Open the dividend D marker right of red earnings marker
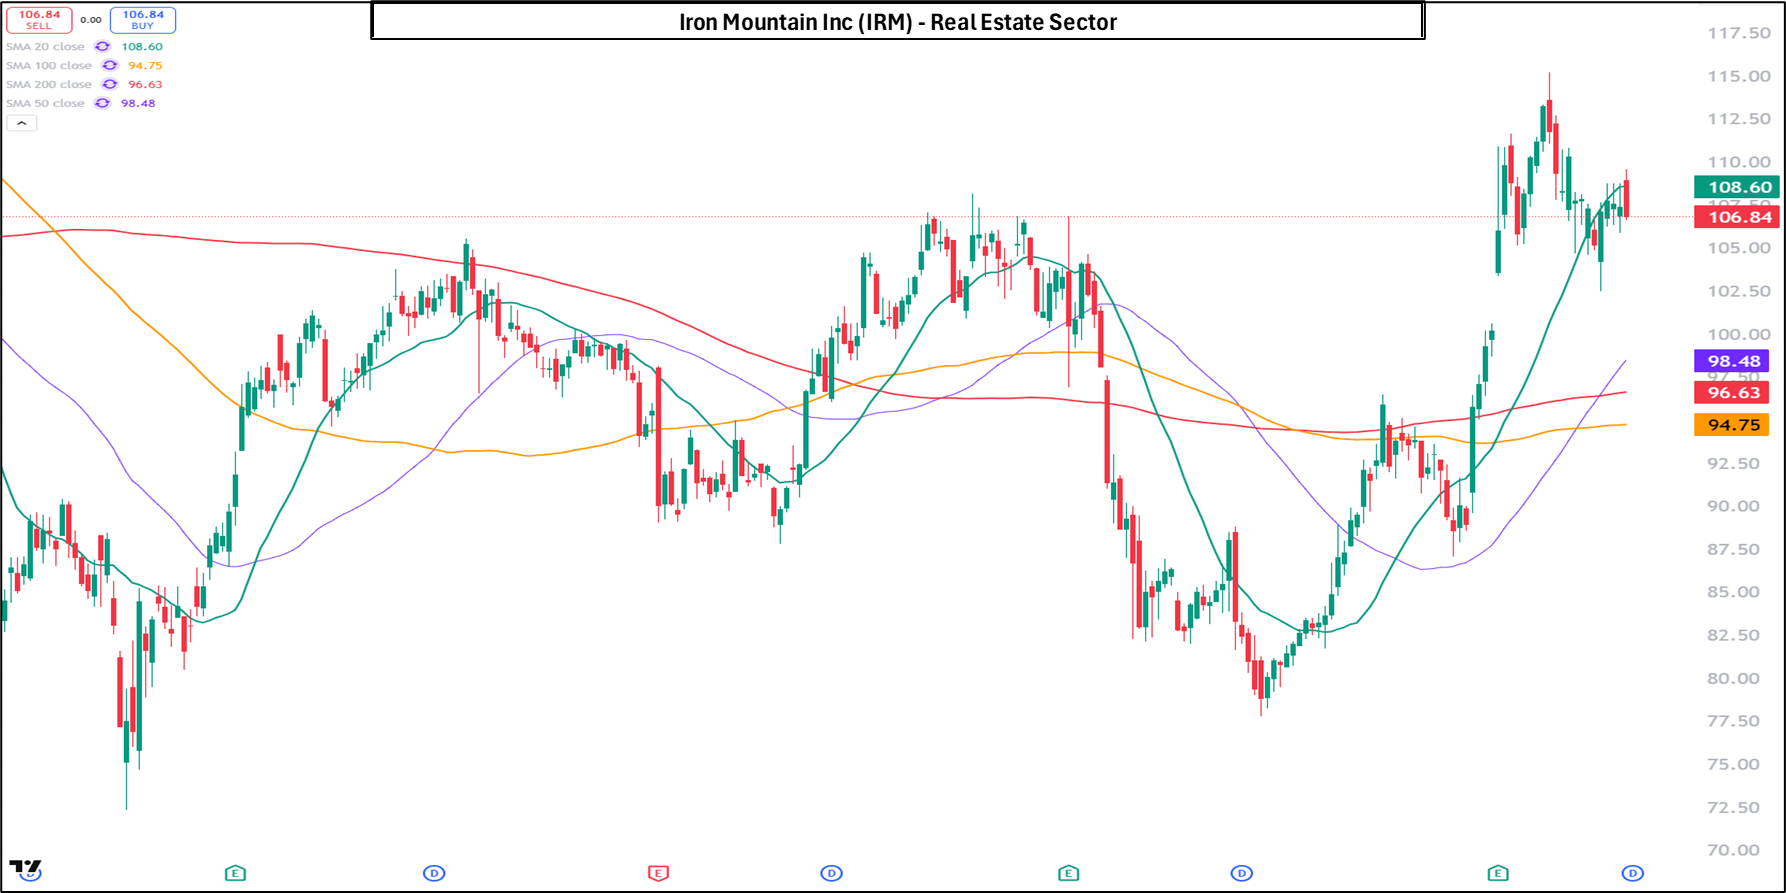The image size is (1786, 893). click(831, 873)
